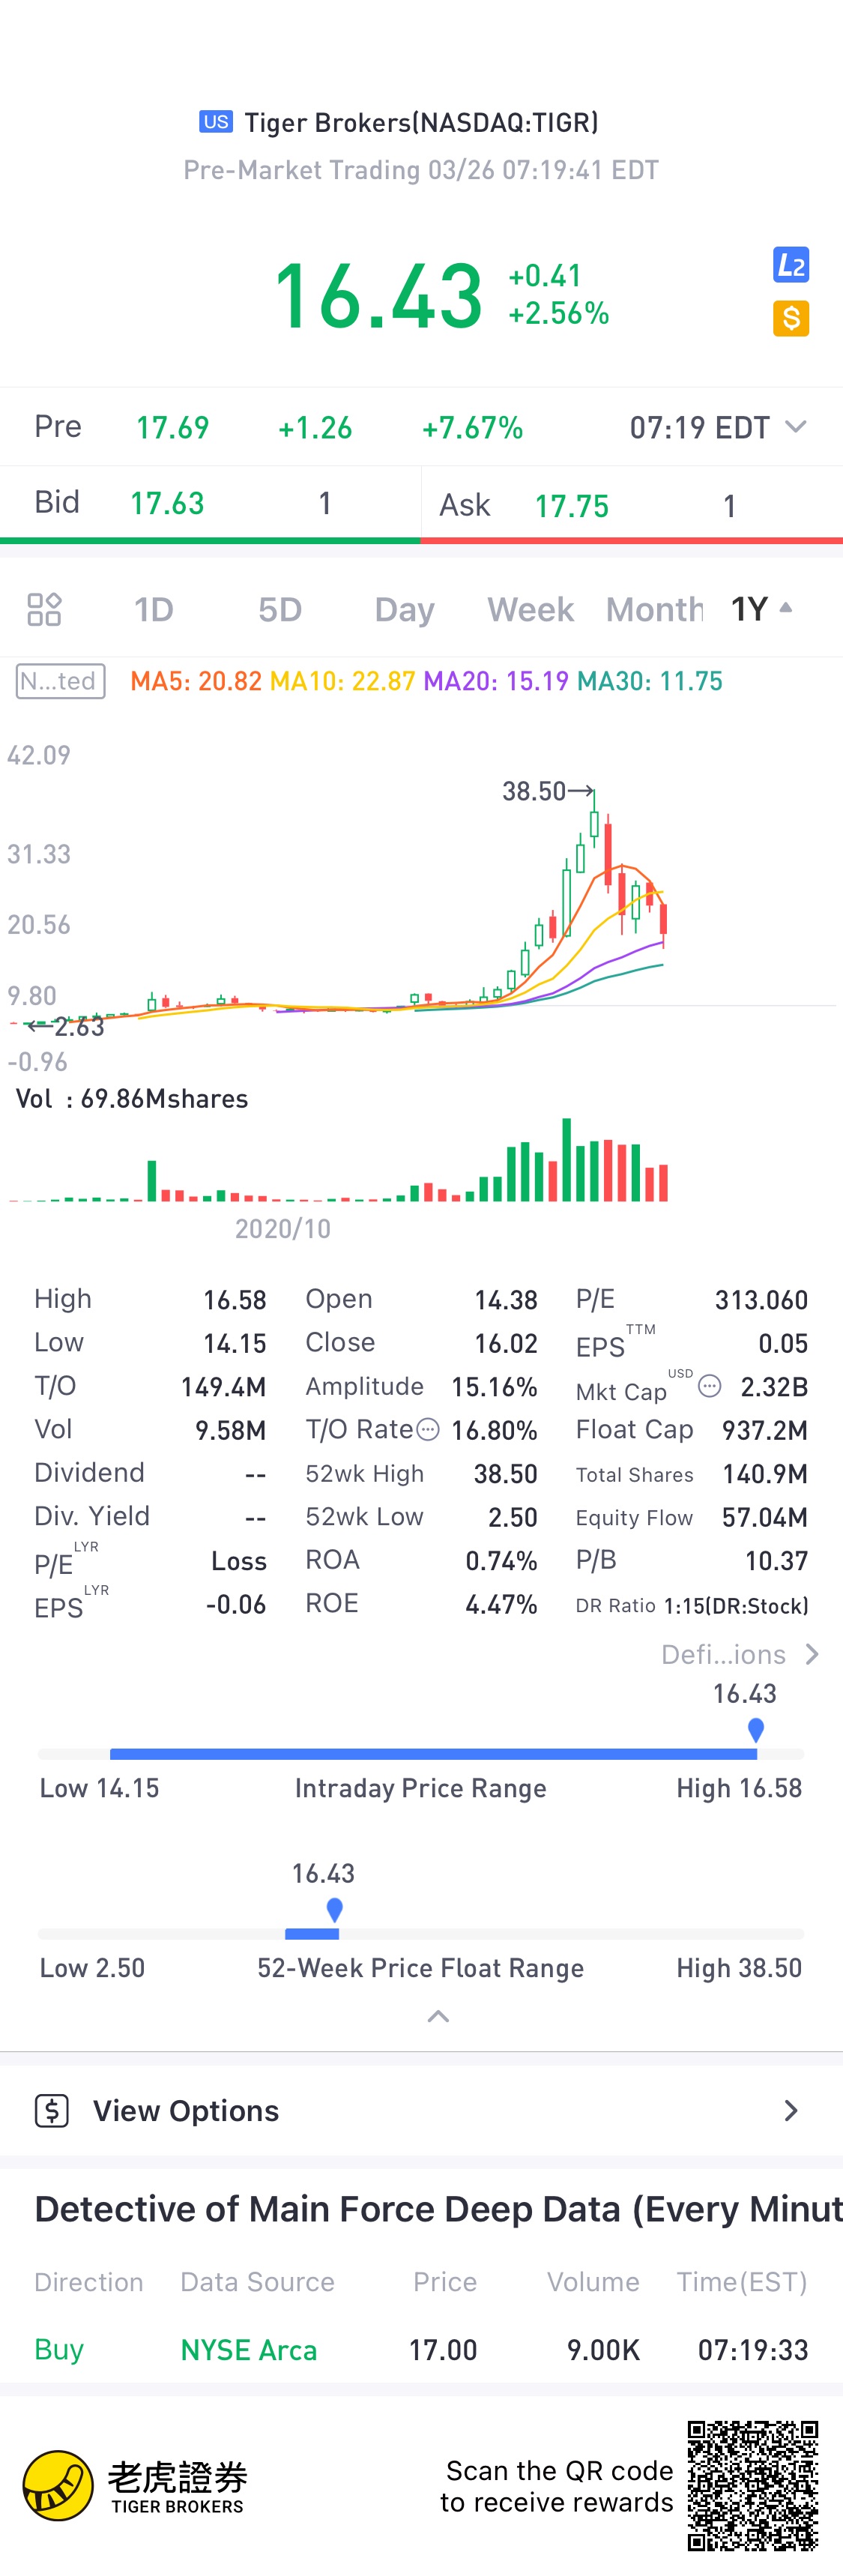Screen dimensions: 843x2576
Task: Open View Options arrow
Action: pyautogui.click(x=791, y=2110)
